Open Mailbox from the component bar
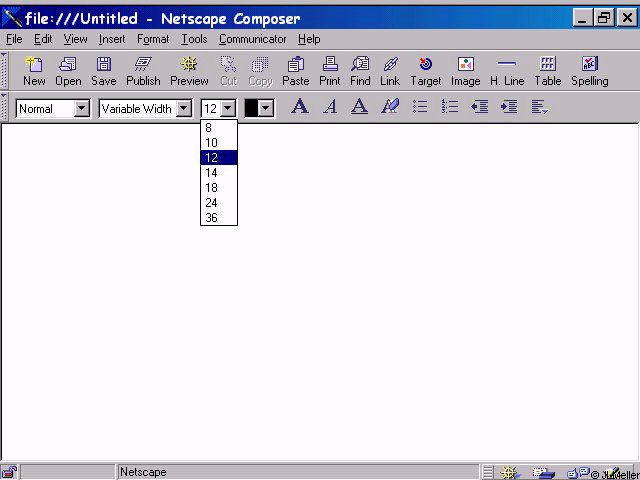Image resolution: width=640 pixels, height=480 pixels. pos(543,473)
